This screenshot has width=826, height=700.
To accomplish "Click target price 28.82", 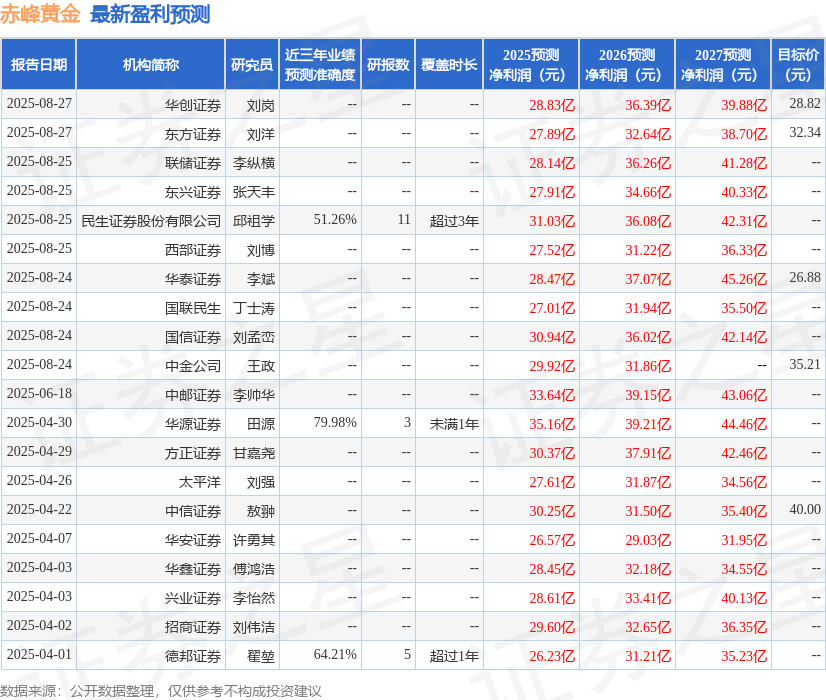I will tap(805, 103).
